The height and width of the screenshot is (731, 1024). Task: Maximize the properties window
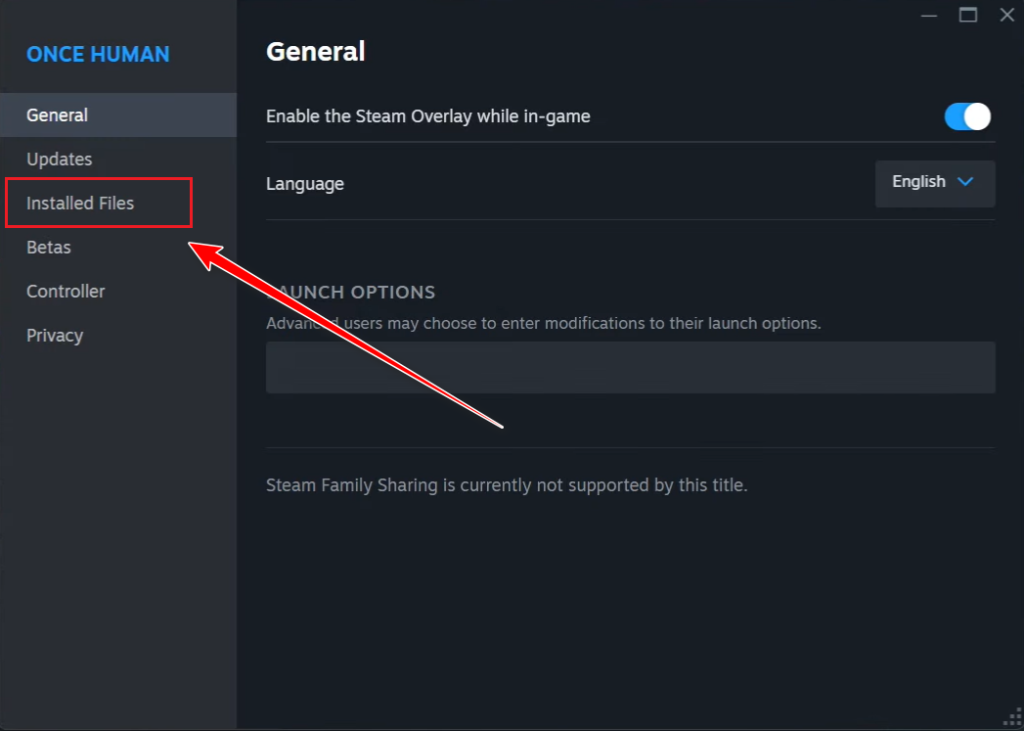(x=967, y=14)
